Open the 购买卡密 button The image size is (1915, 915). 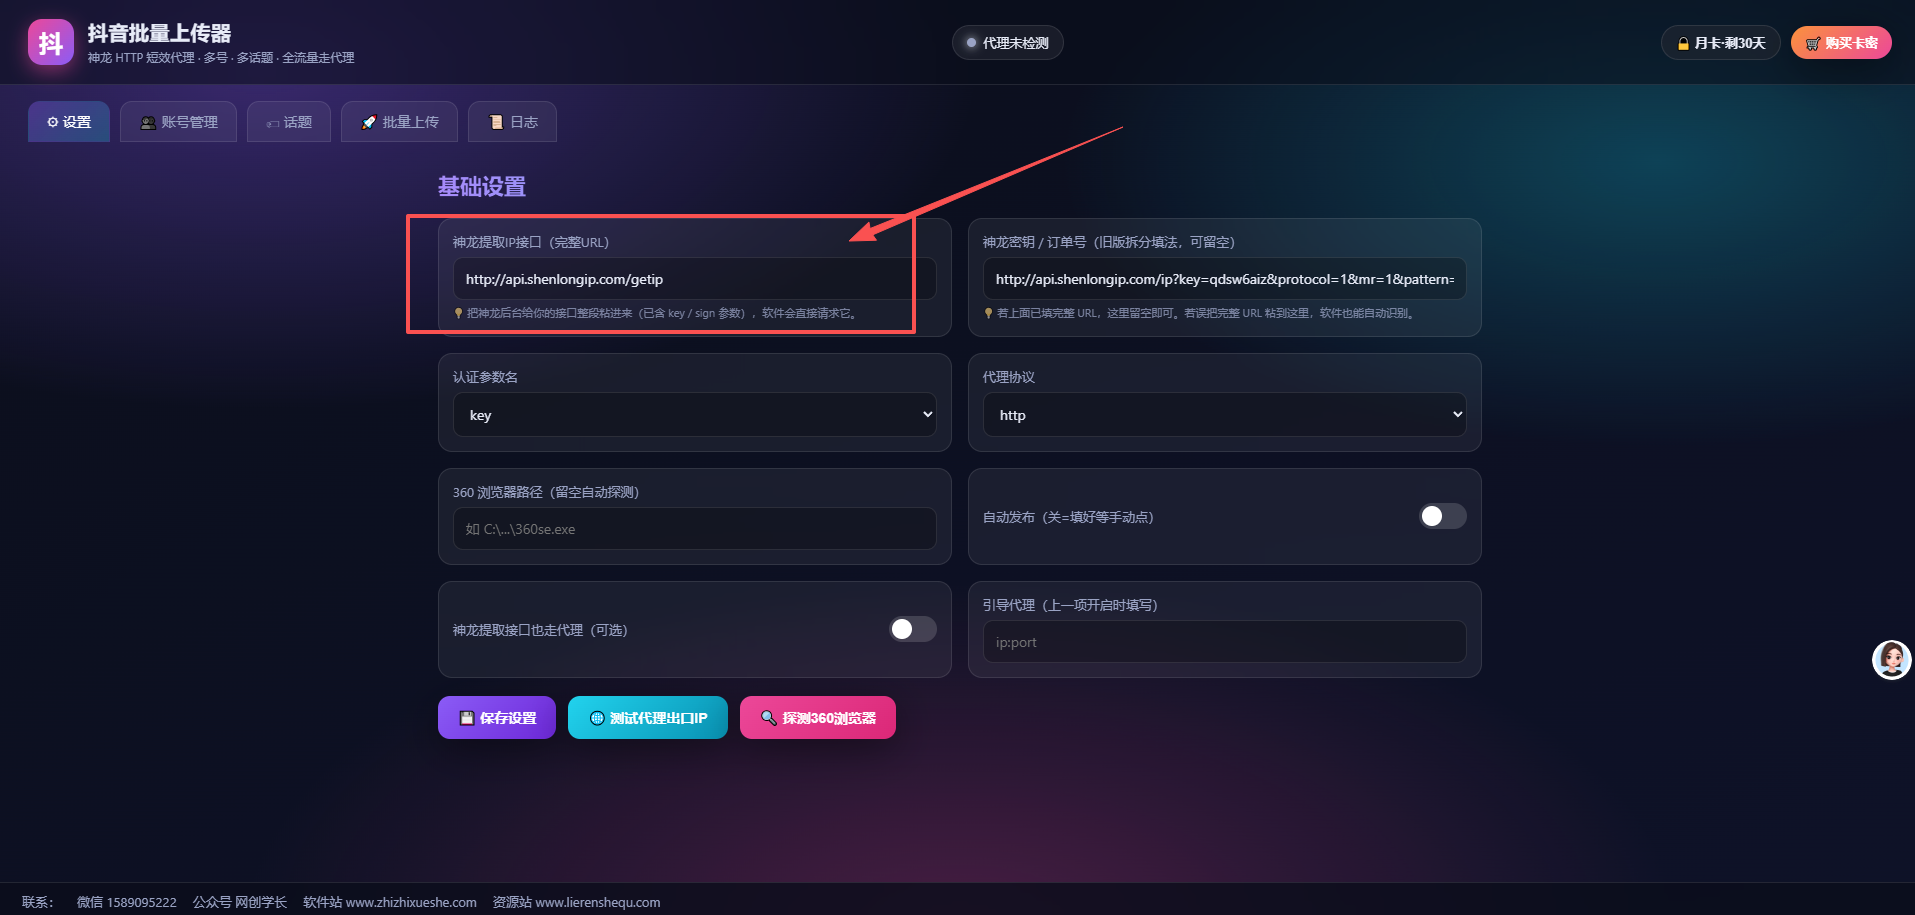click(x=1841, y=43)
